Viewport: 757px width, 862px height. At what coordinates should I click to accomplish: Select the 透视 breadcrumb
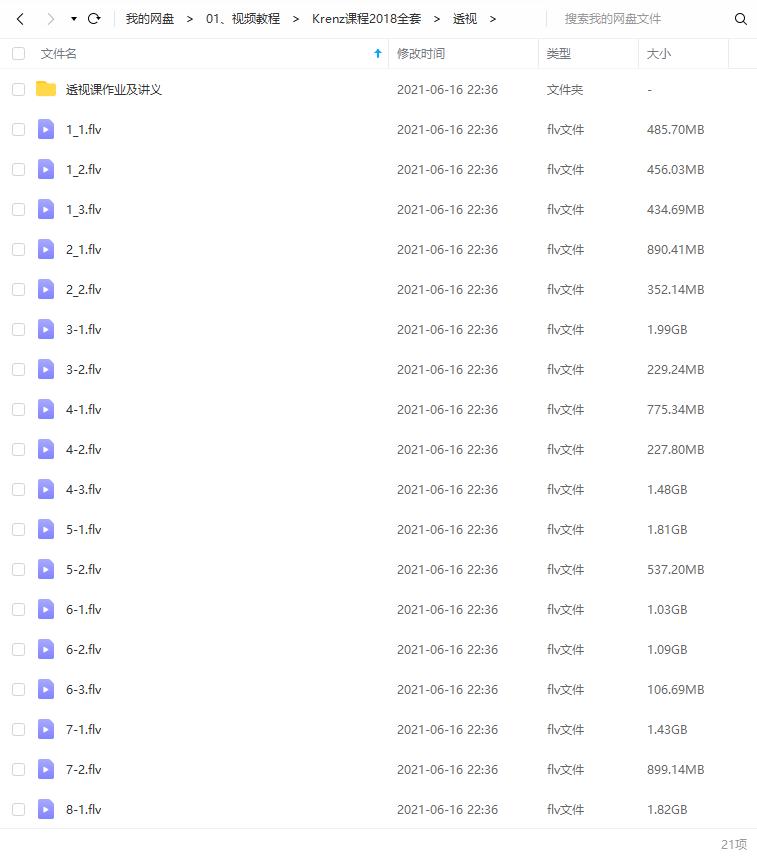click(x=465, y=19)
